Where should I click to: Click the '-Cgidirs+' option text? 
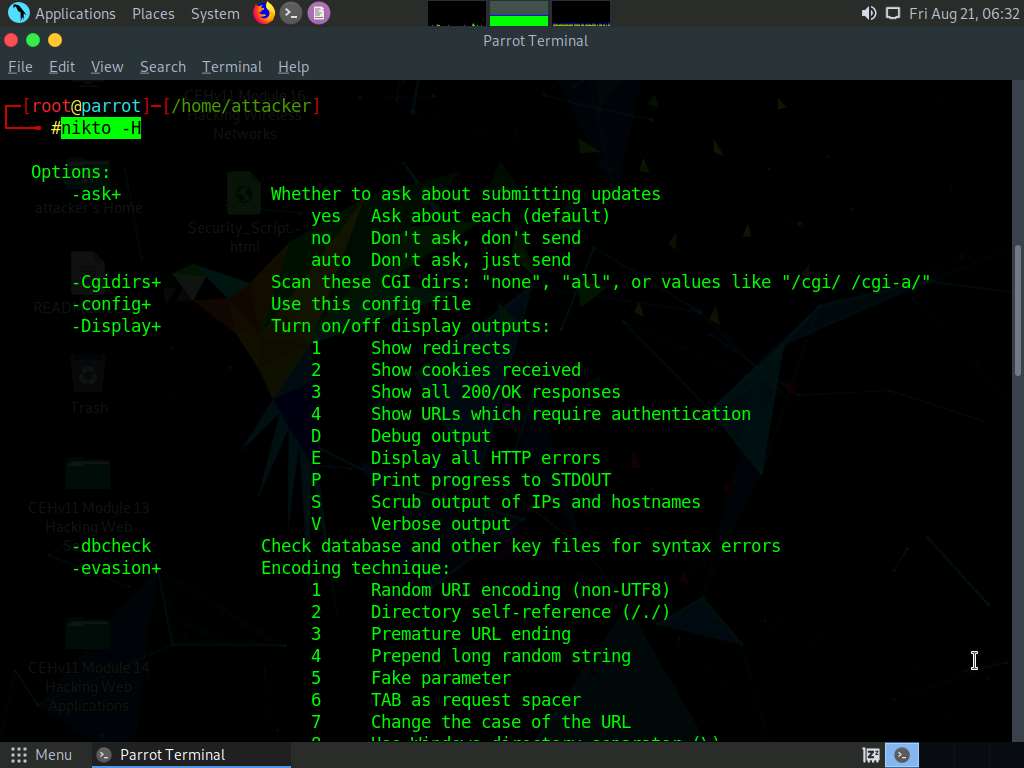click(x=116, y=282)
